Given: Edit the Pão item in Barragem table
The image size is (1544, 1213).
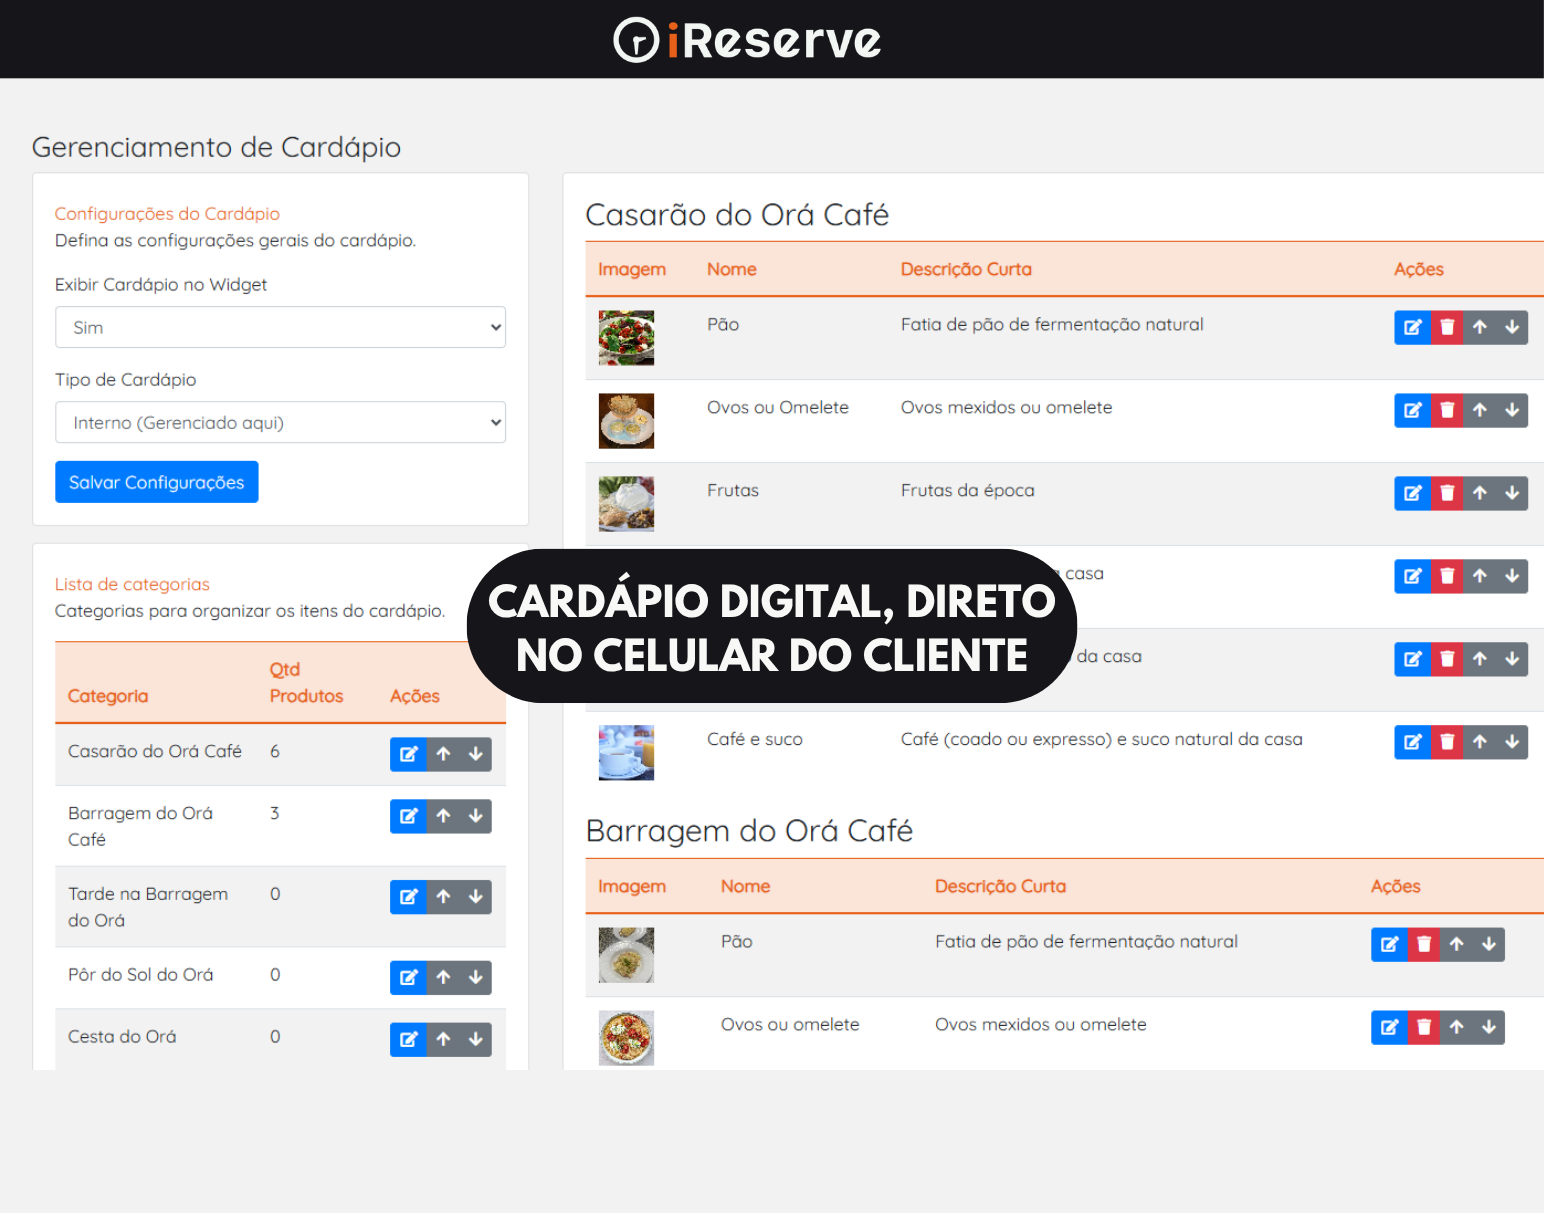Looking at the screenshot, I should click(x=1390, y=945).
